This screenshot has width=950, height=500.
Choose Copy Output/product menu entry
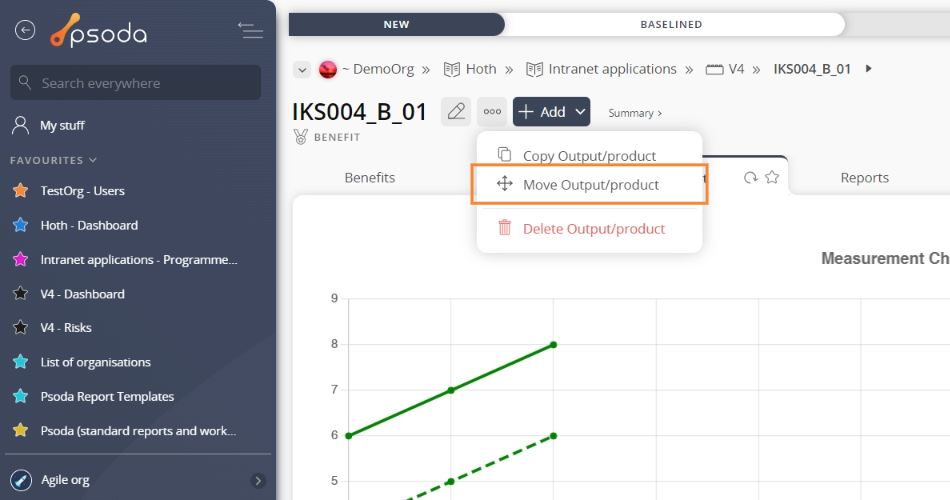pos(589,156)
